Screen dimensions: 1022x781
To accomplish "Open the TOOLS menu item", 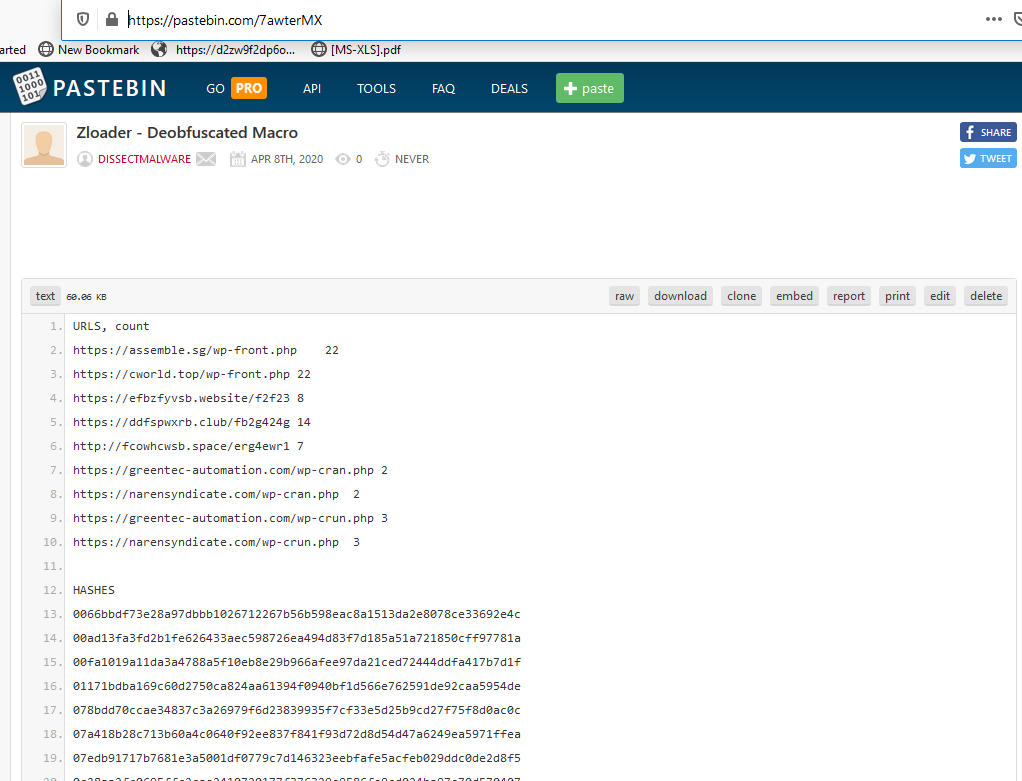I will [376, 89].
